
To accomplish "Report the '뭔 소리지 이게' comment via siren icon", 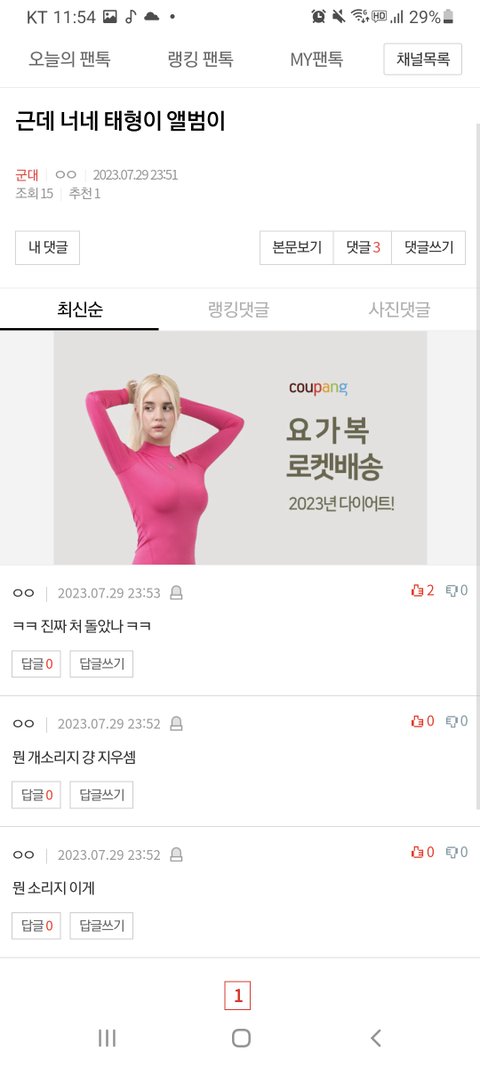I will click(x=176, y=854).
